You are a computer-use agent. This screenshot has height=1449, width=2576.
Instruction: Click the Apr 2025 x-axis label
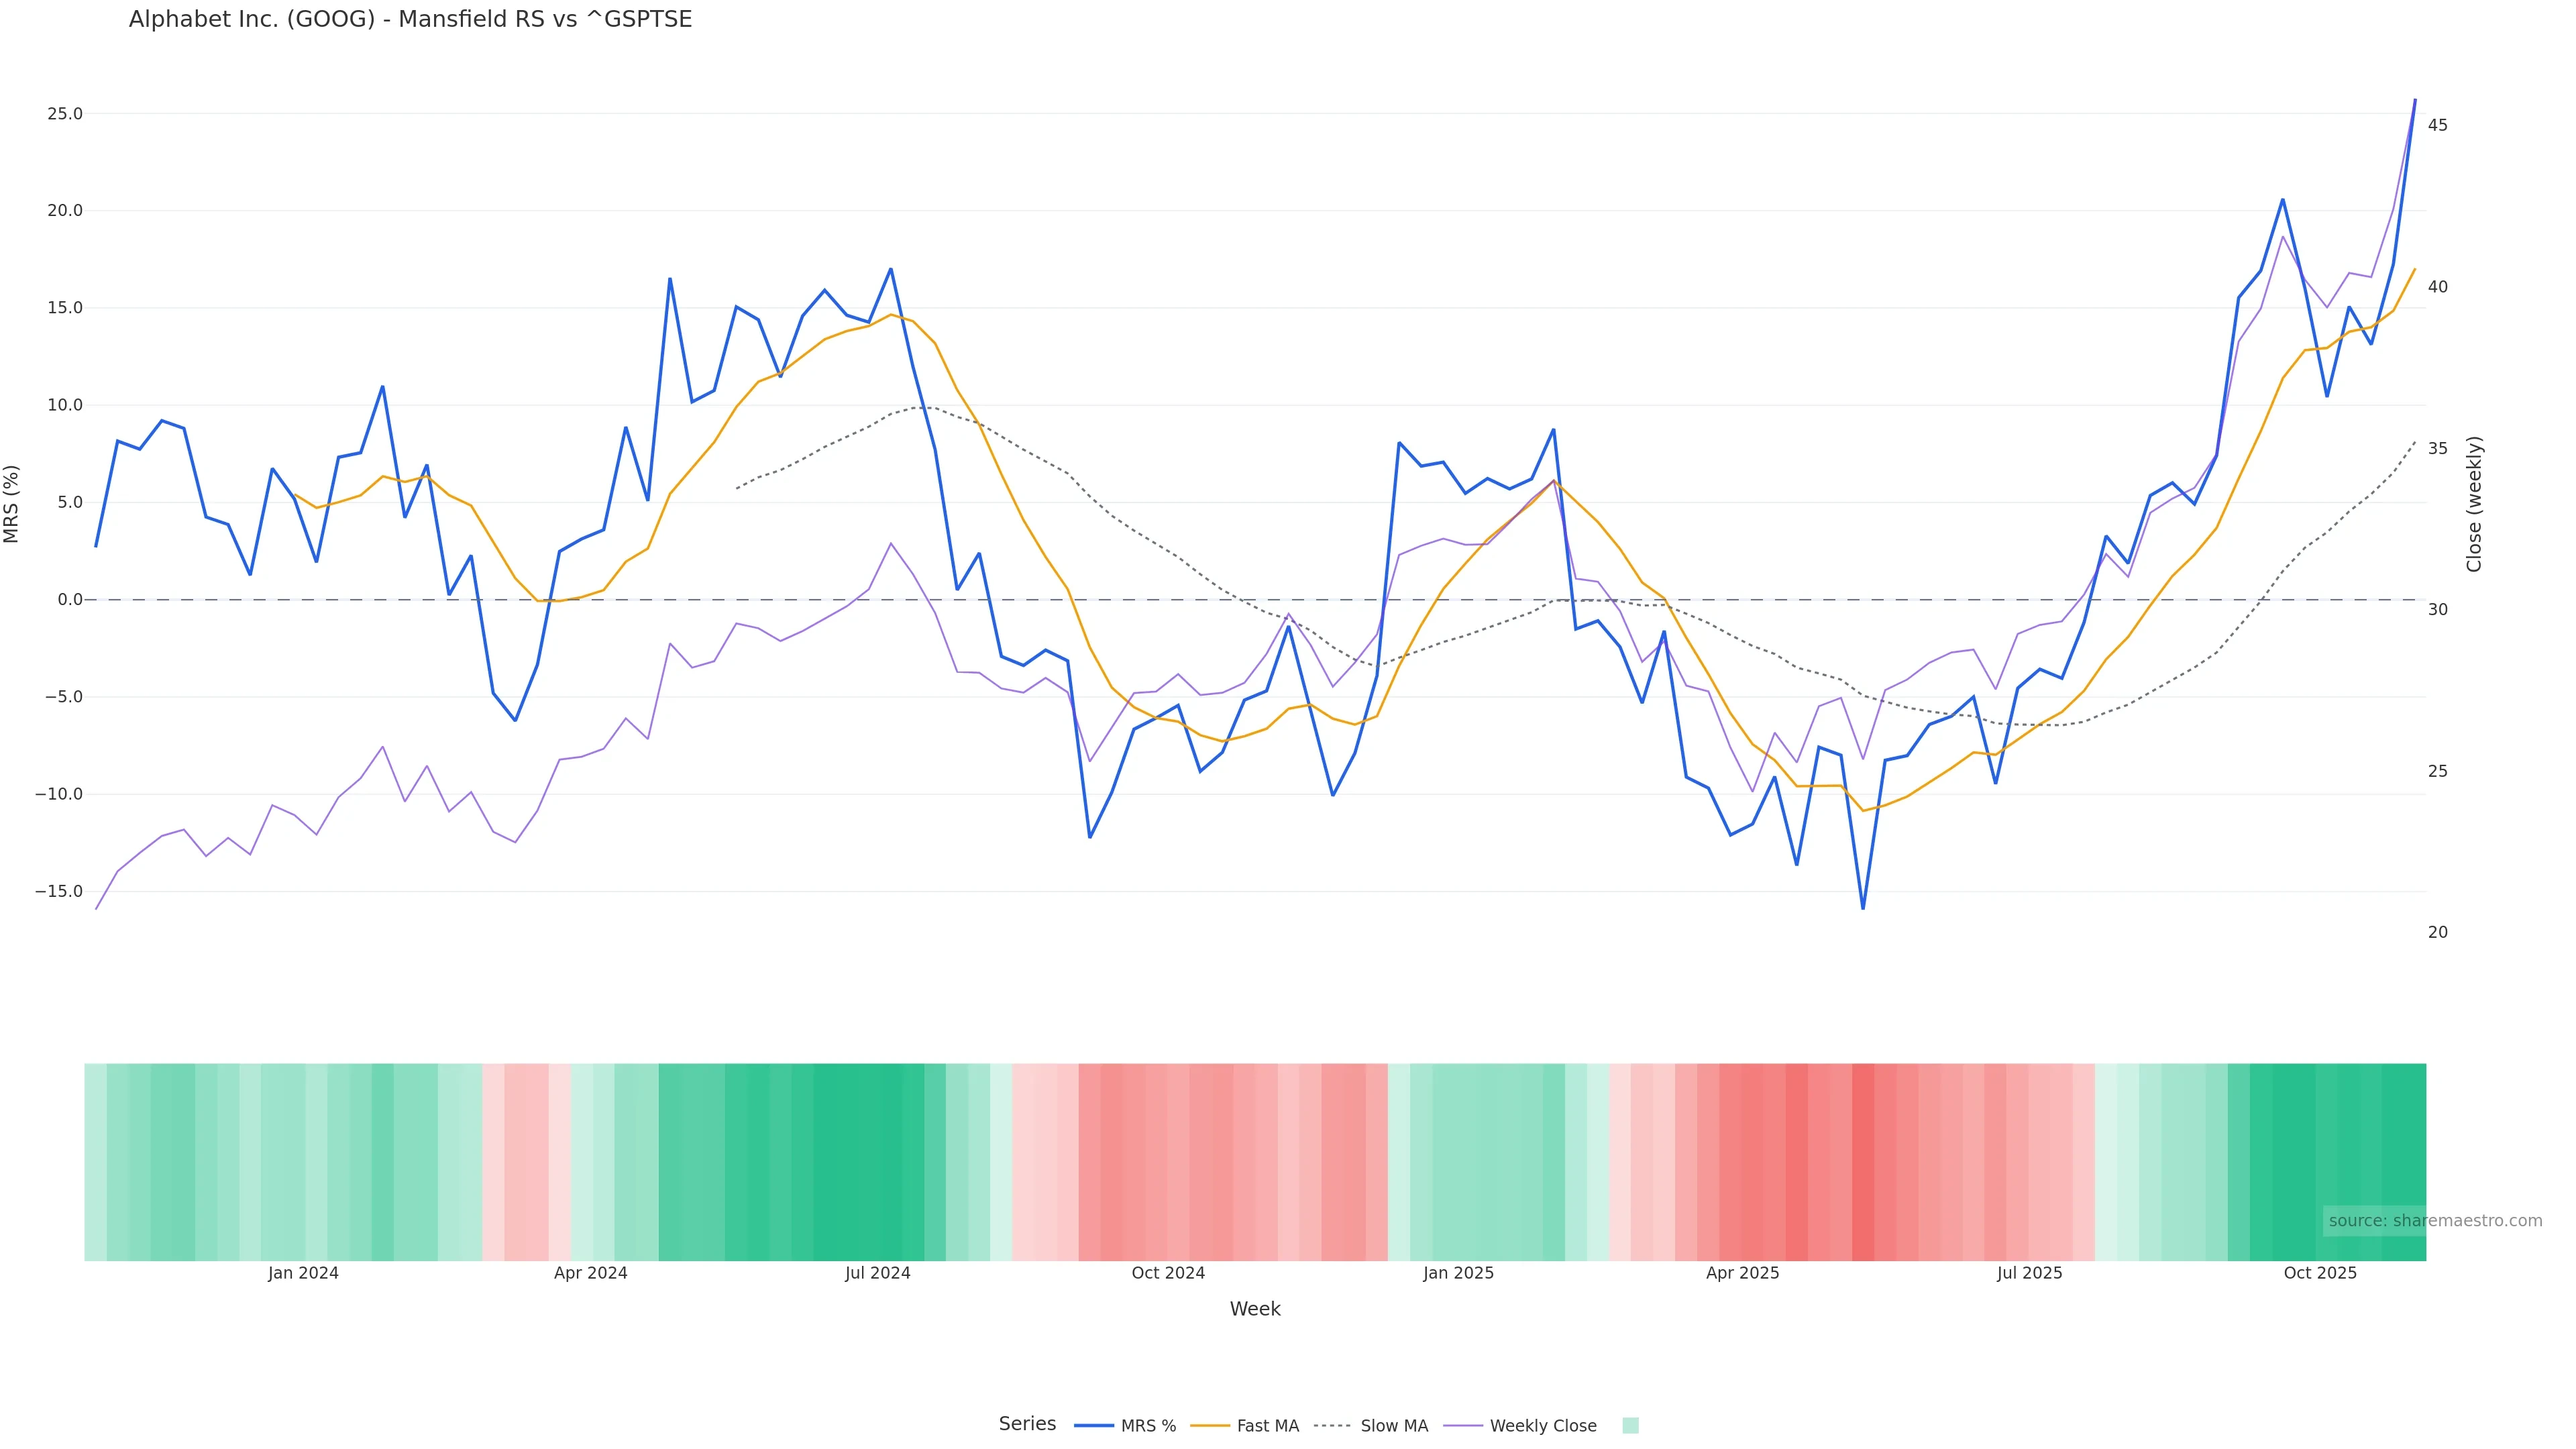pos(1742,1273)
